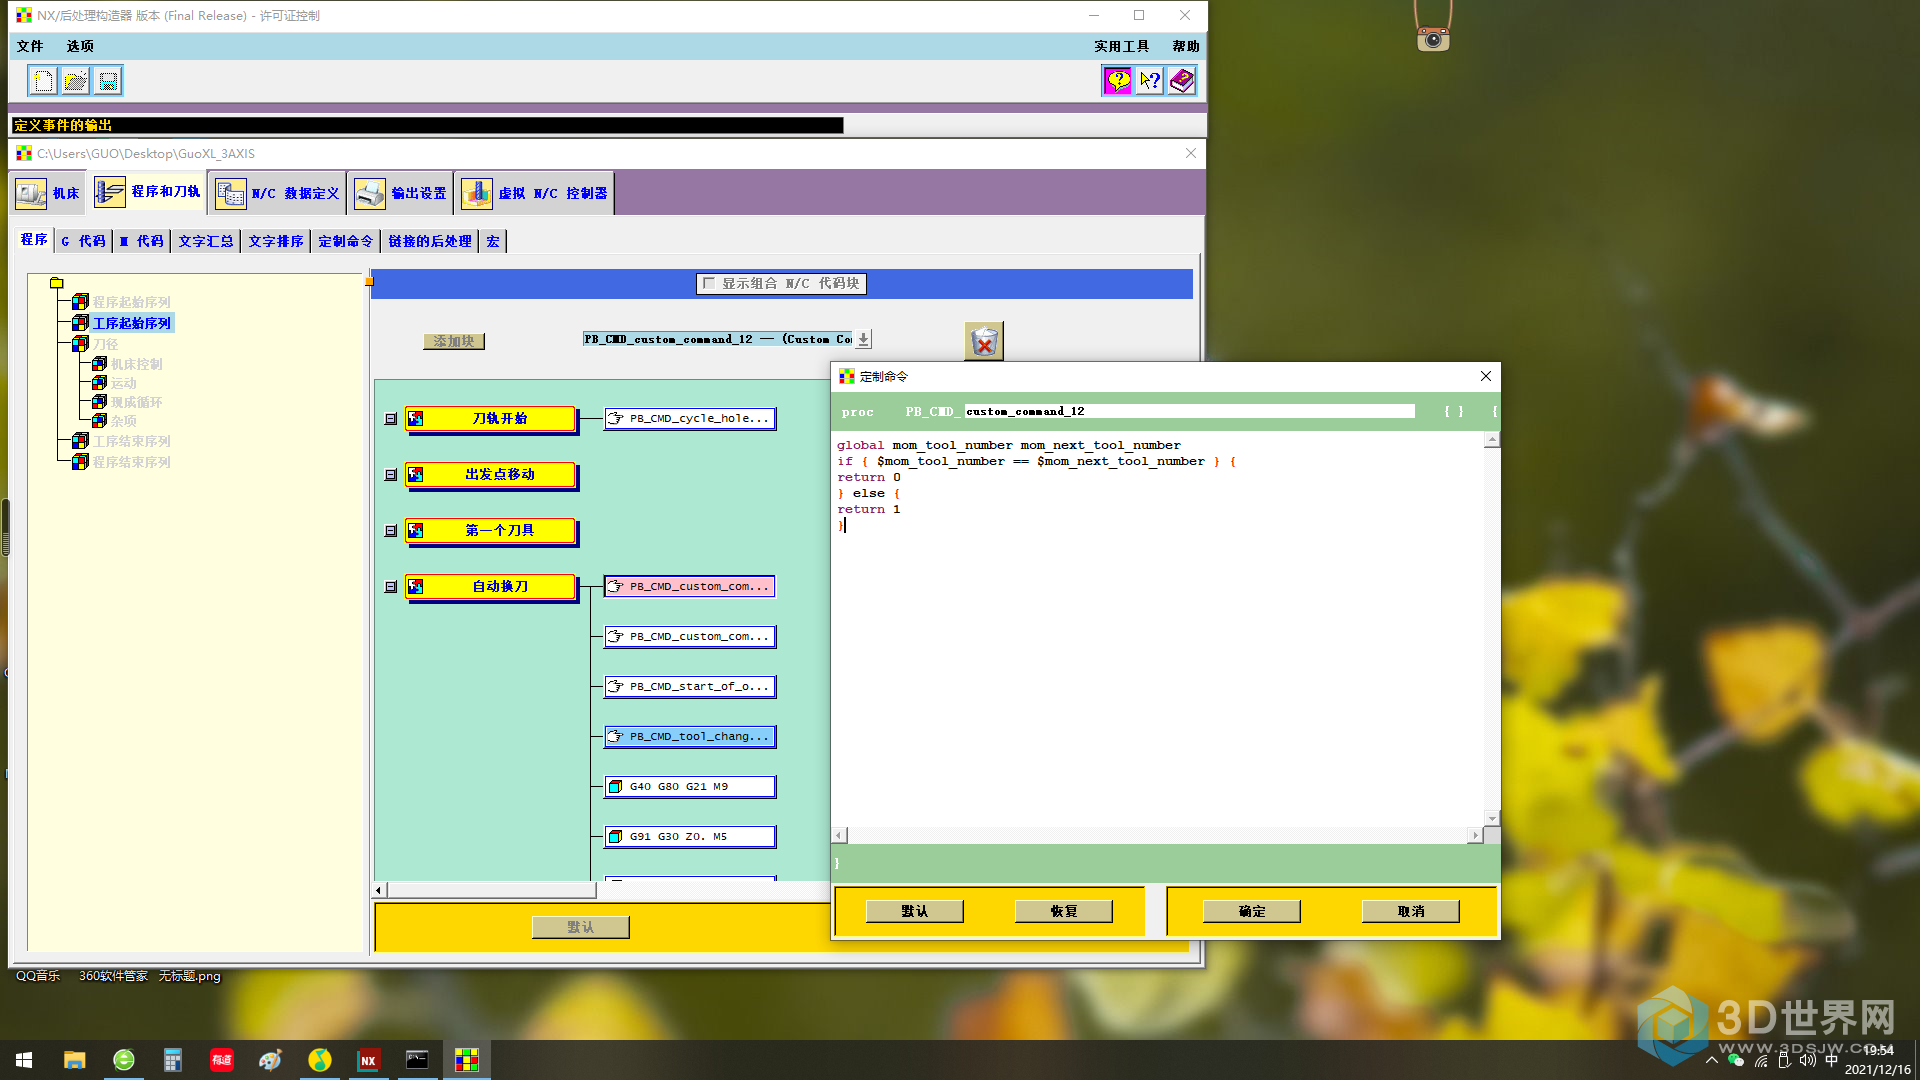Click the Windows Start button
Viewport: 1920px width, 1080px height.
pyautogui.click(x=24, y=1060)
